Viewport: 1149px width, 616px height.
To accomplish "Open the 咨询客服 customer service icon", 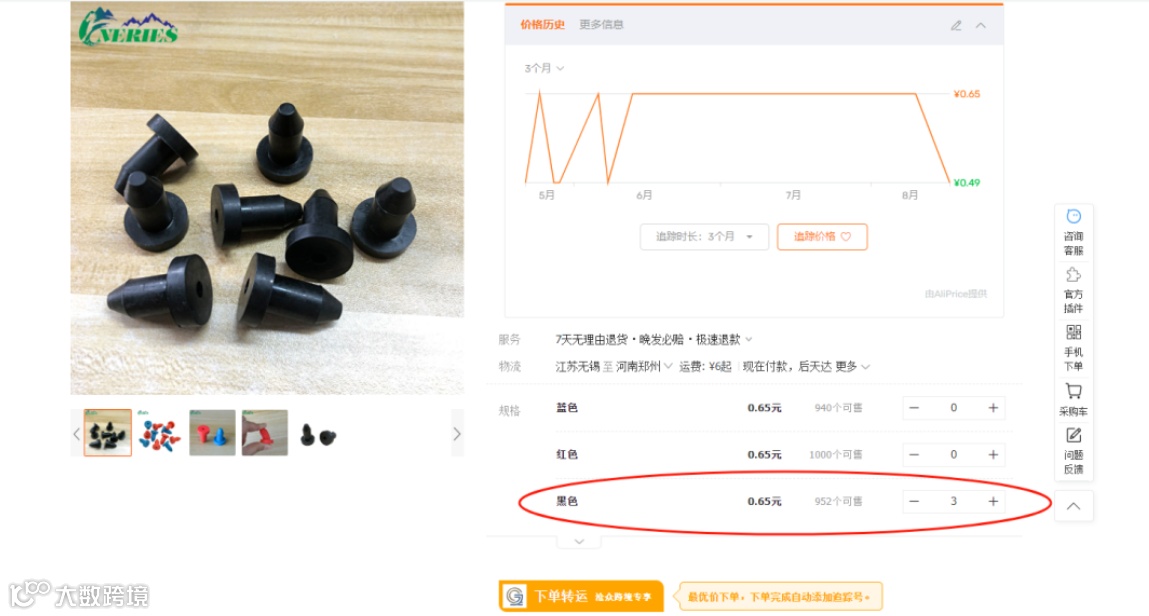I will [x=1074, y=232].
